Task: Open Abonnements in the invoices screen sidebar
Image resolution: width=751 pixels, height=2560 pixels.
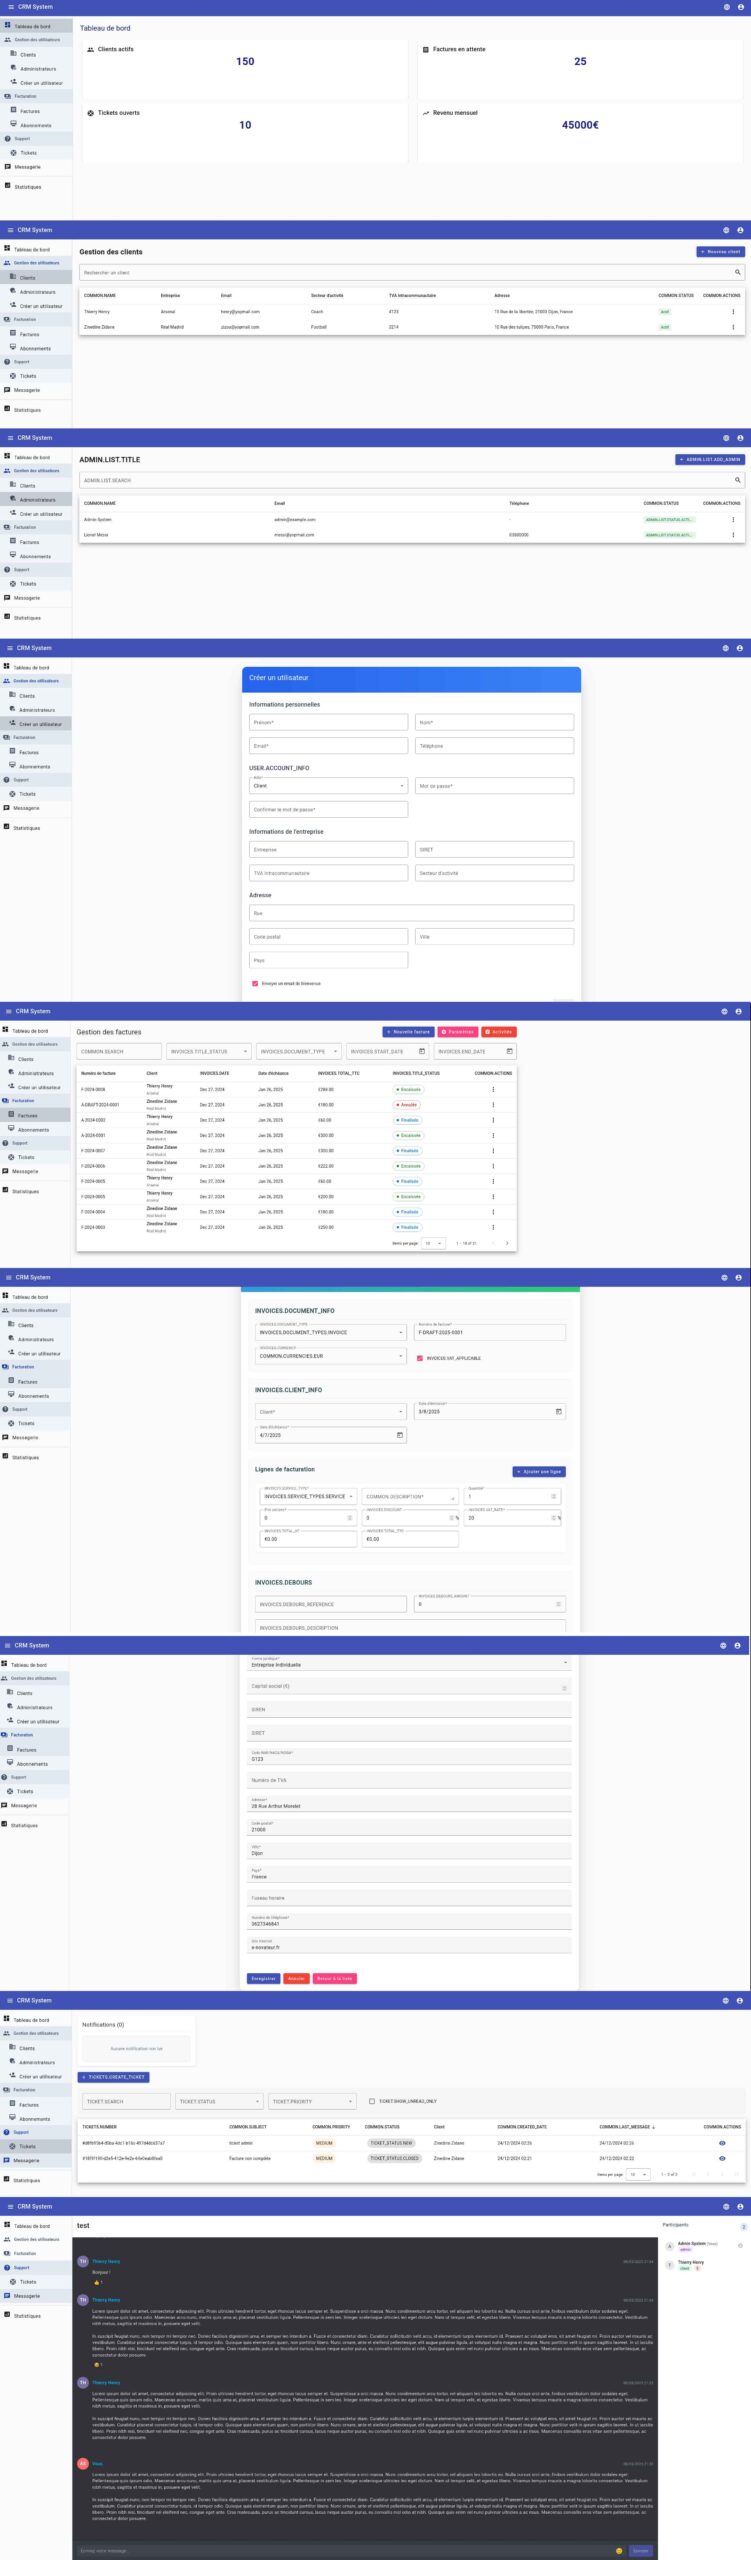Action: [33, 1129]
